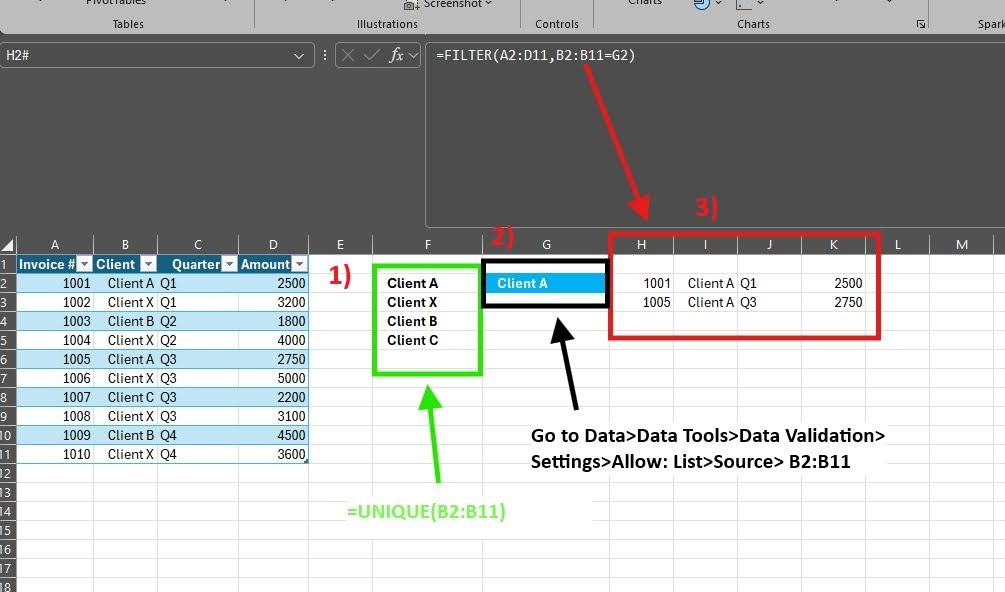
Task: Click the vertical dots handle beside Name Box
Action: [x=325, y=56]
